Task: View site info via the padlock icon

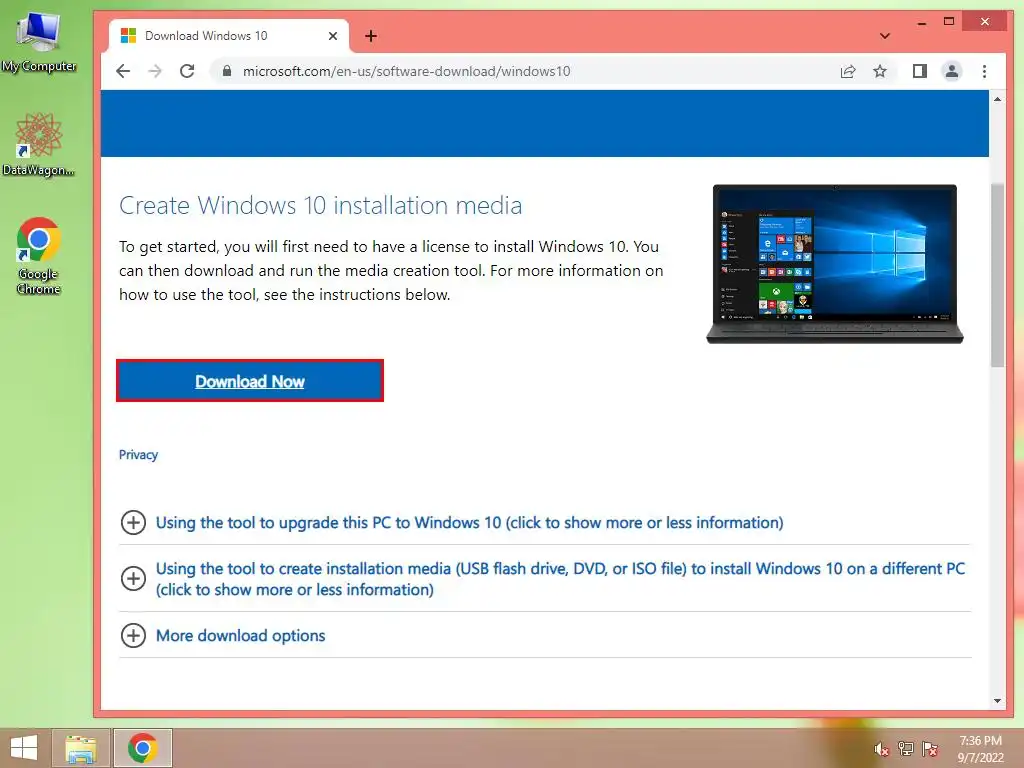Action: [x=227, y=71]
